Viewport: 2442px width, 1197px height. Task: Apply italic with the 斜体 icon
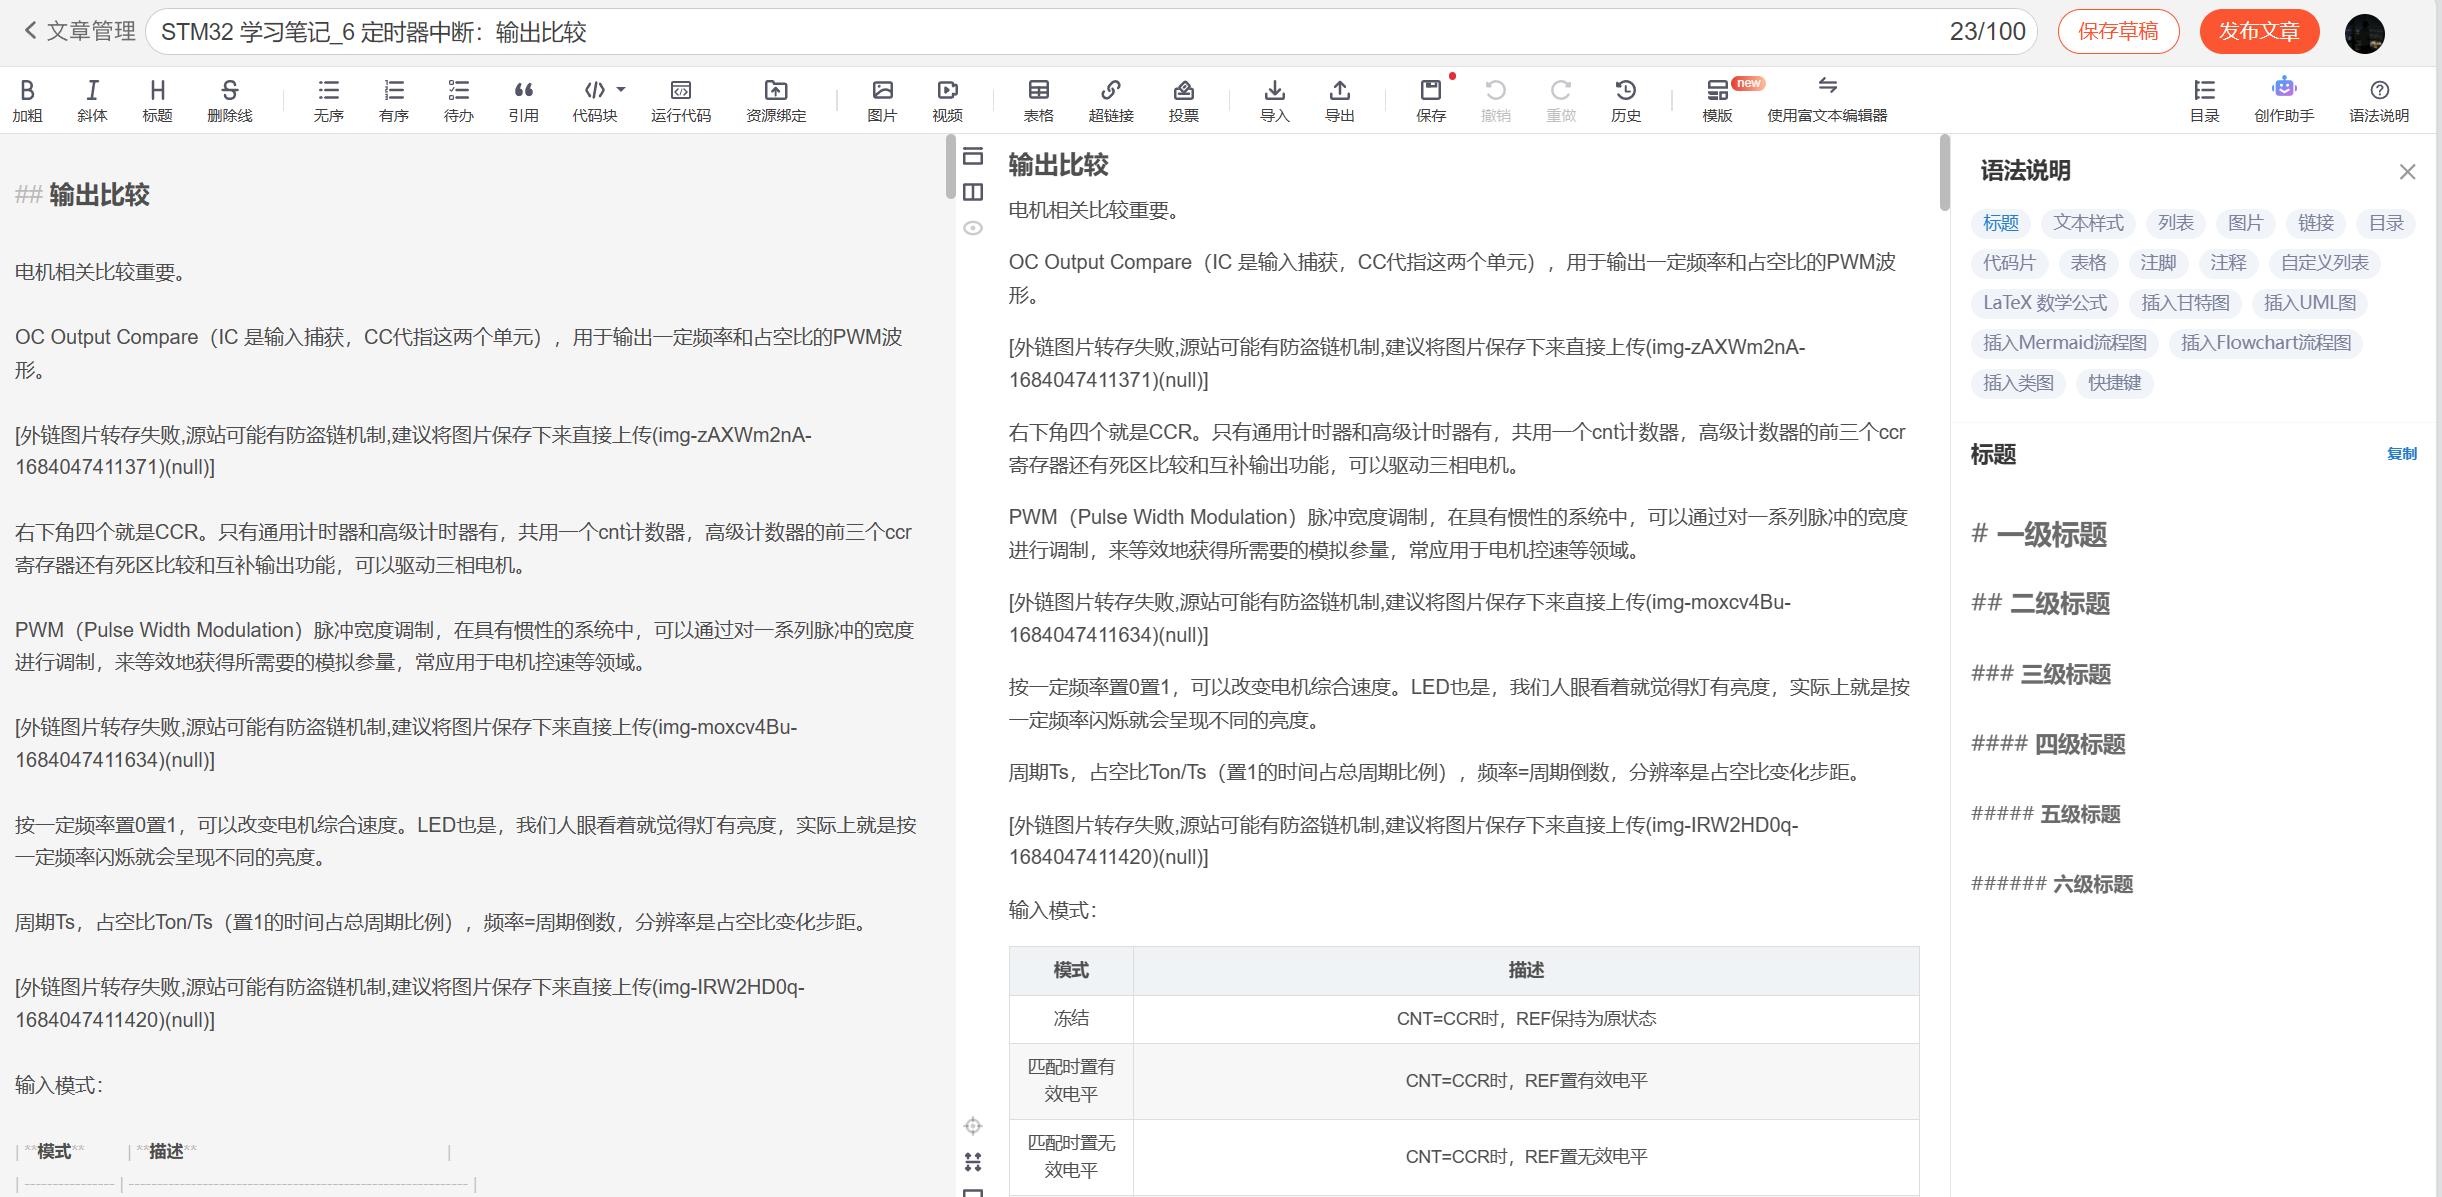[x=92, y=100]
